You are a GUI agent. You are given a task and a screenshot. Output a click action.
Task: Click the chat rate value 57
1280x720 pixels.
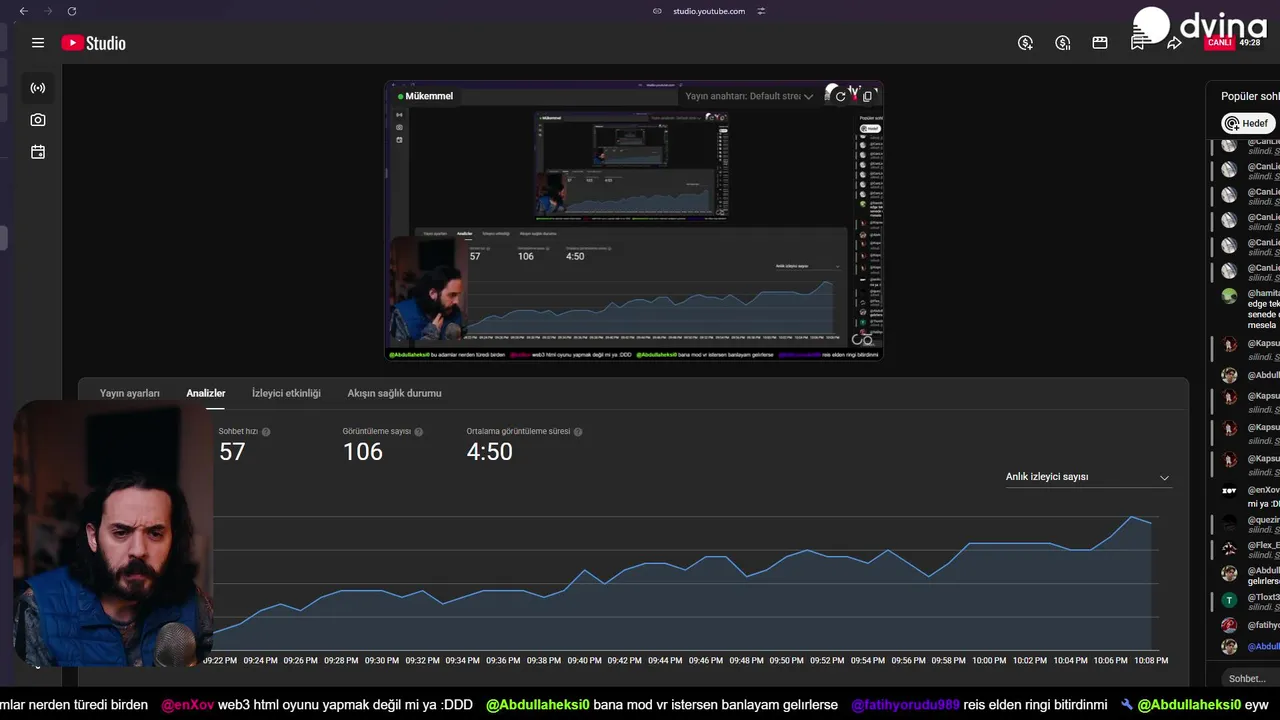(232, 452)
